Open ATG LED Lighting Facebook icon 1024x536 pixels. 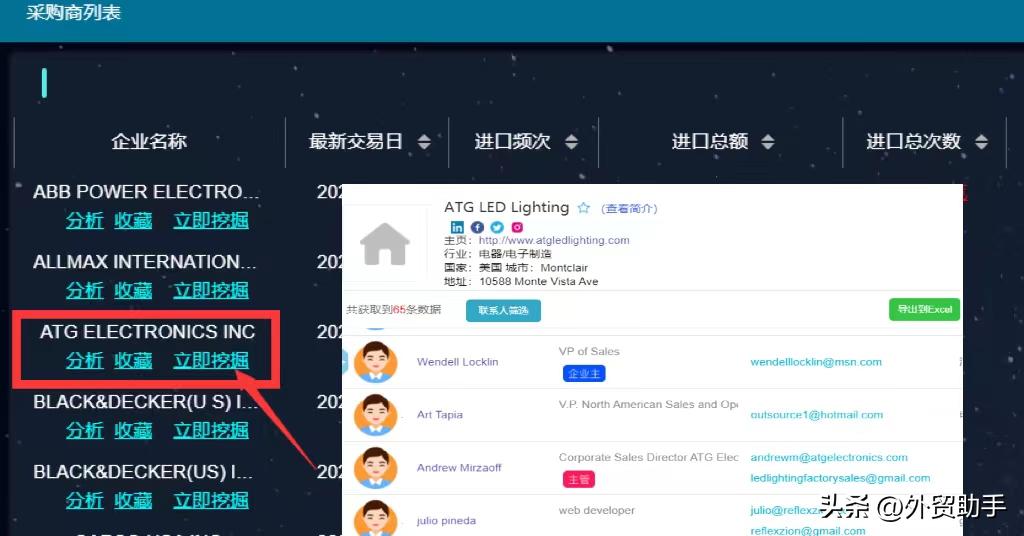pyautogui.click(x=477, y=227)
